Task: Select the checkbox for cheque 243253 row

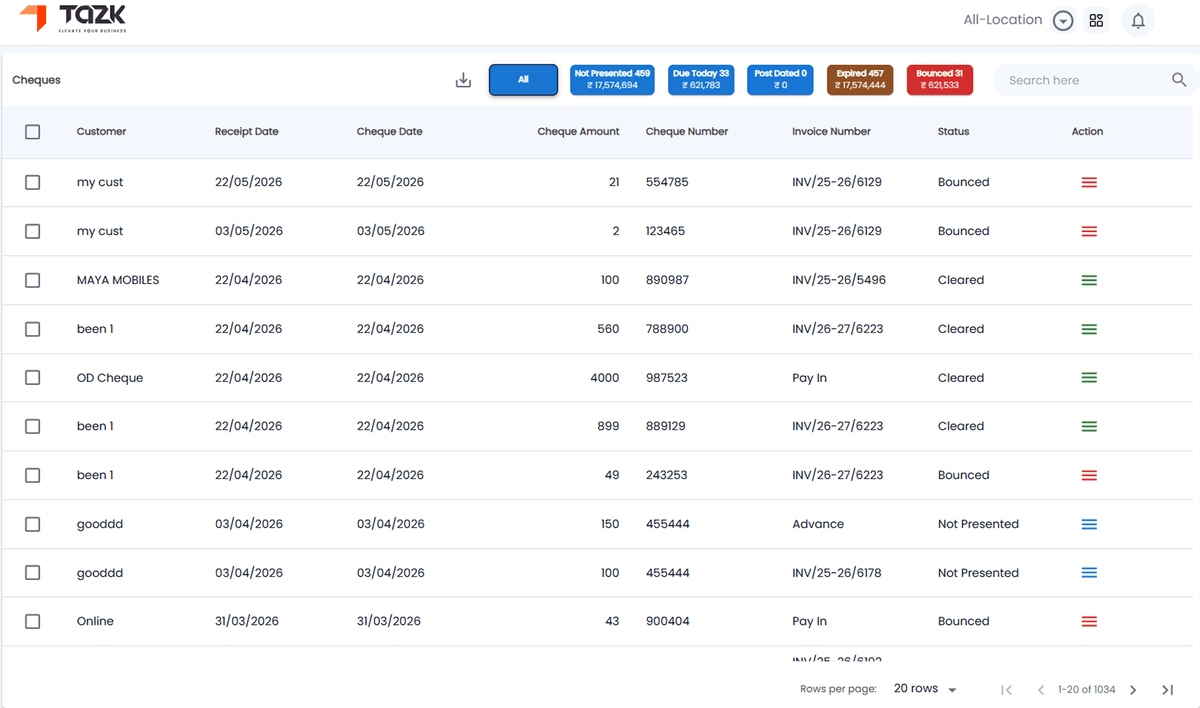Action: click(33, 475)
